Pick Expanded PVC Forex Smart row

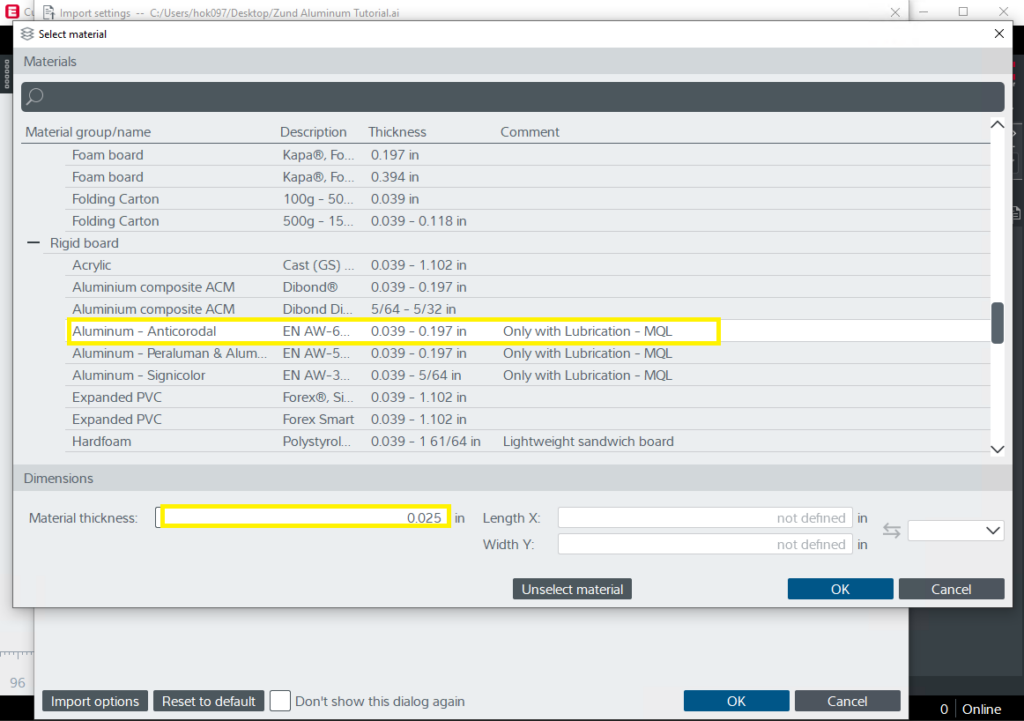click(115, 419)
